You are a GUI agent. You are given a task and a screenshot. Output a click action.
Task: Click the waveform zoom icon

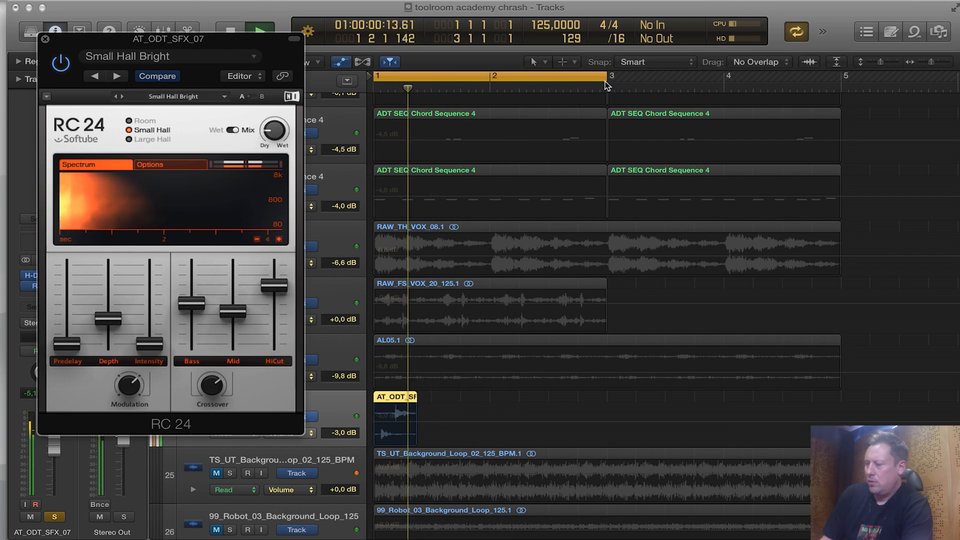coord(809,62)
